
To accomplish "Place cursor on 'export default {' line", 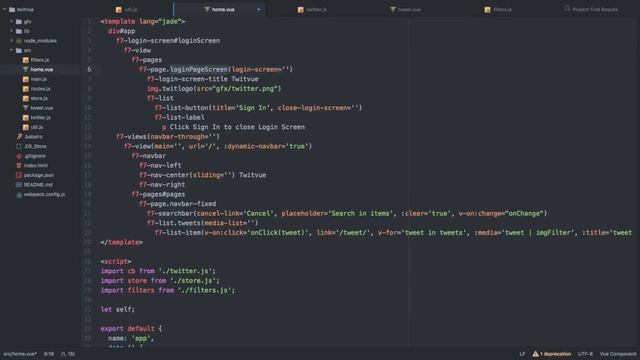I will tap(131, 329).
